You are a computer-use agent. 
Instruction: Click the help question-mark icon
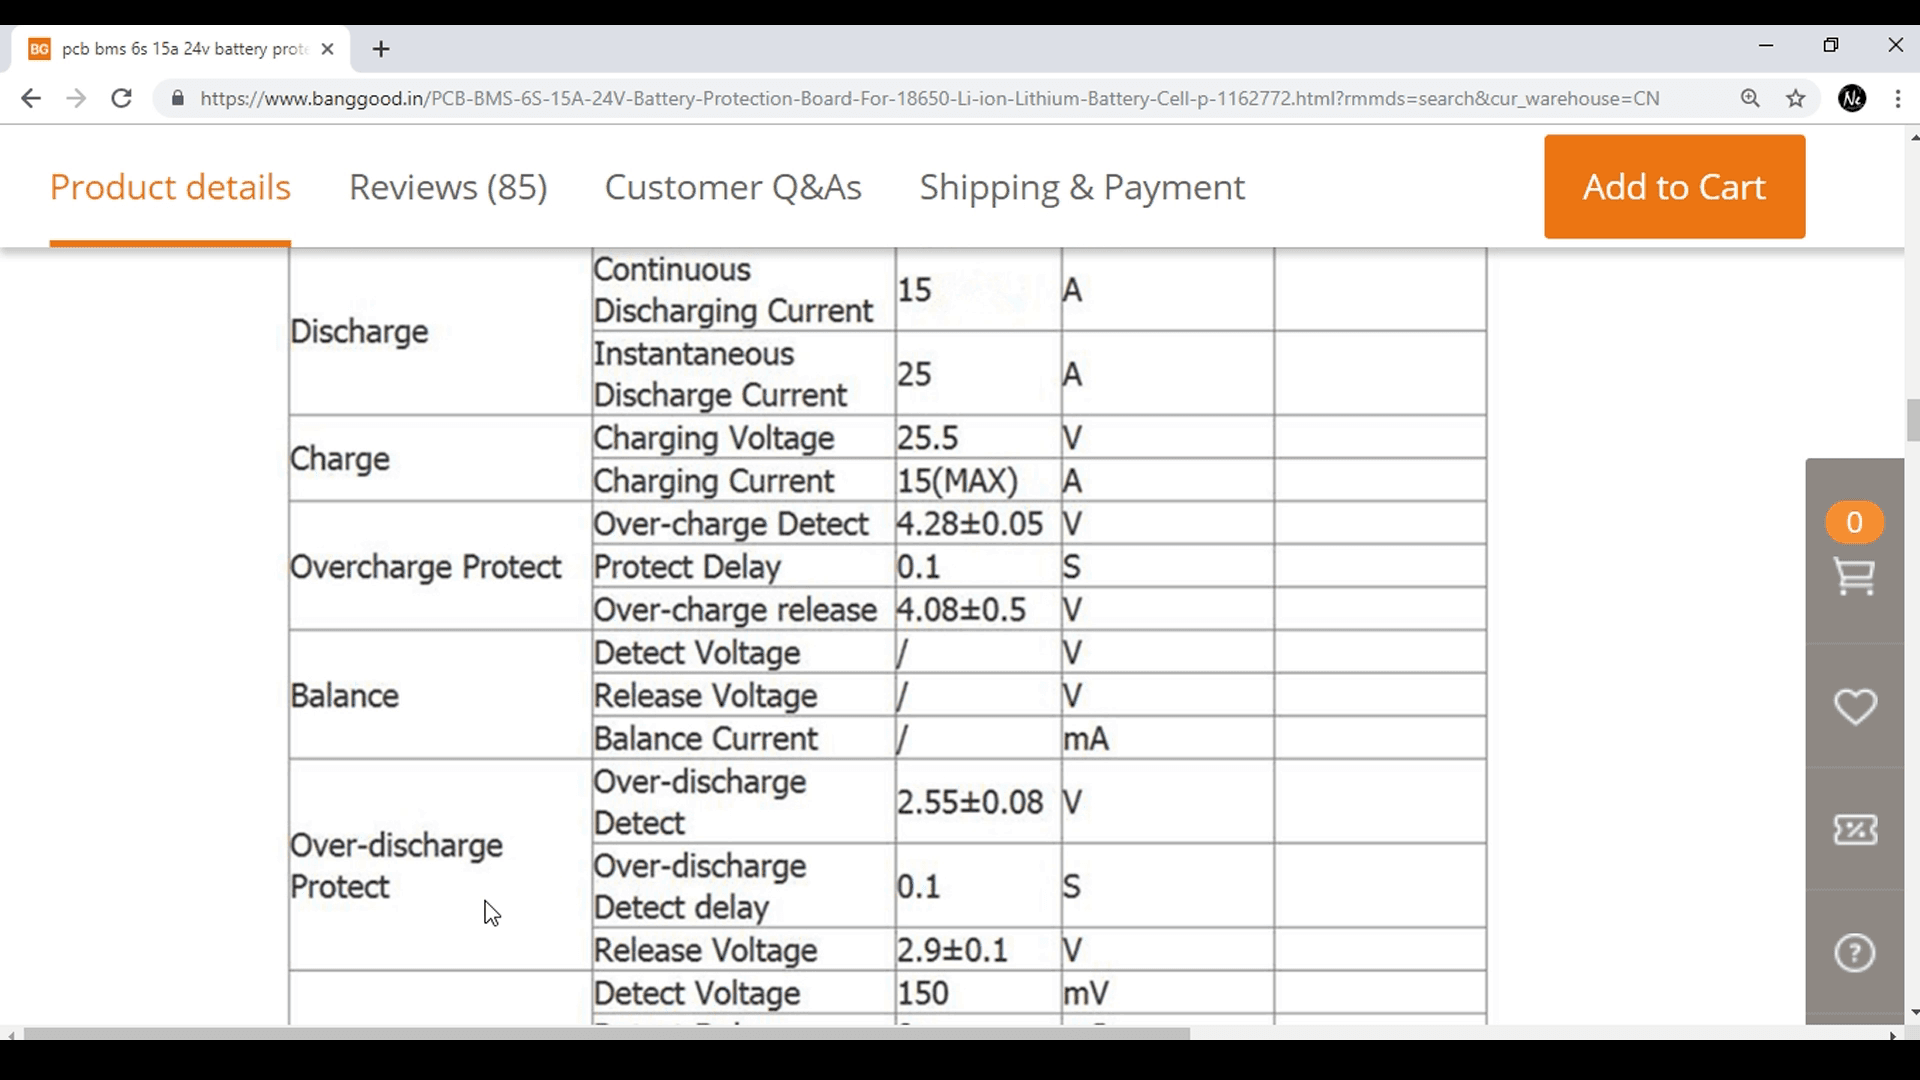pos(1855,953)
